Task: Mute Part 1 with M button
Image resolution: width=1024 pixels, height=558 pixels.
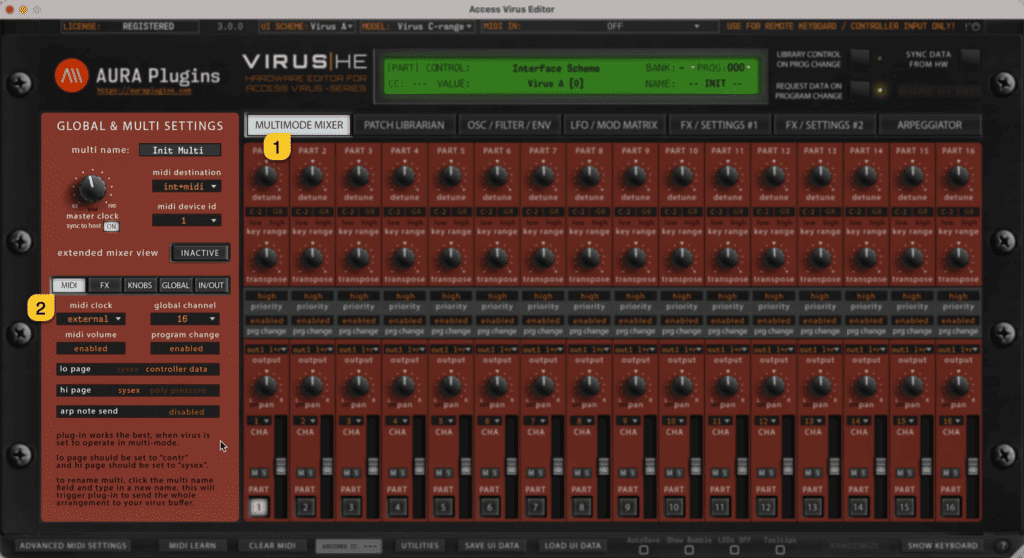Action: (x=255, y=472)
